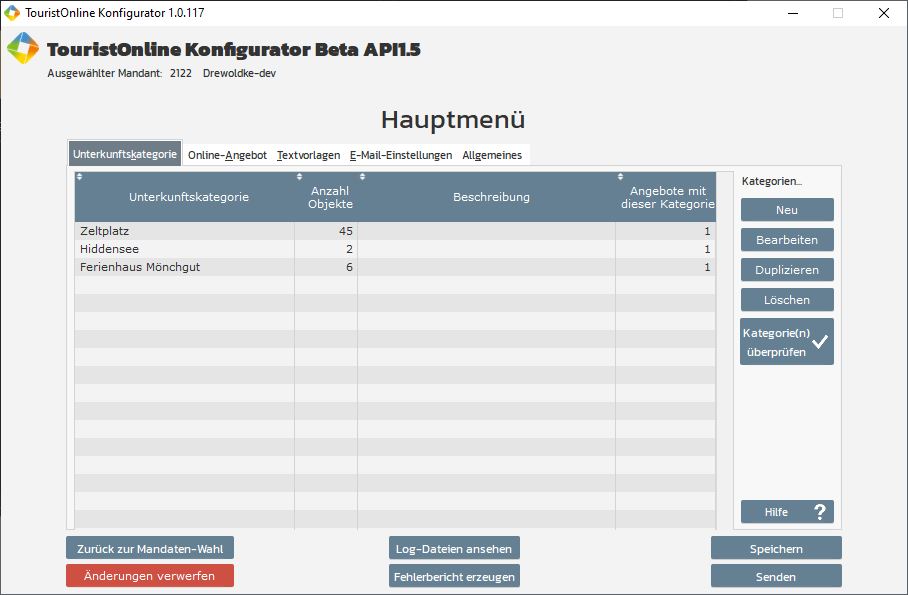The image size is (908, 595).
Task: Open Log-Dateien ansehen
Action: (x=454, y=548)
